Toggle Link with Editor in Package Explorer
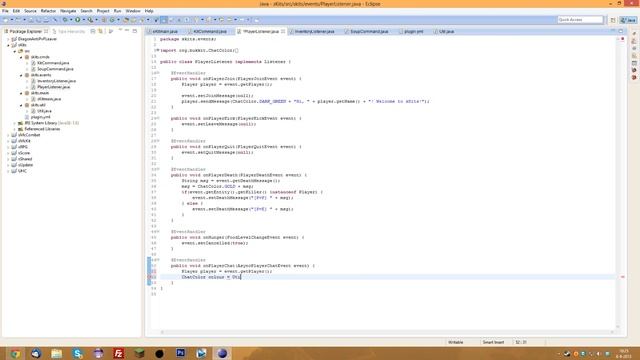 tap(100, 31)
